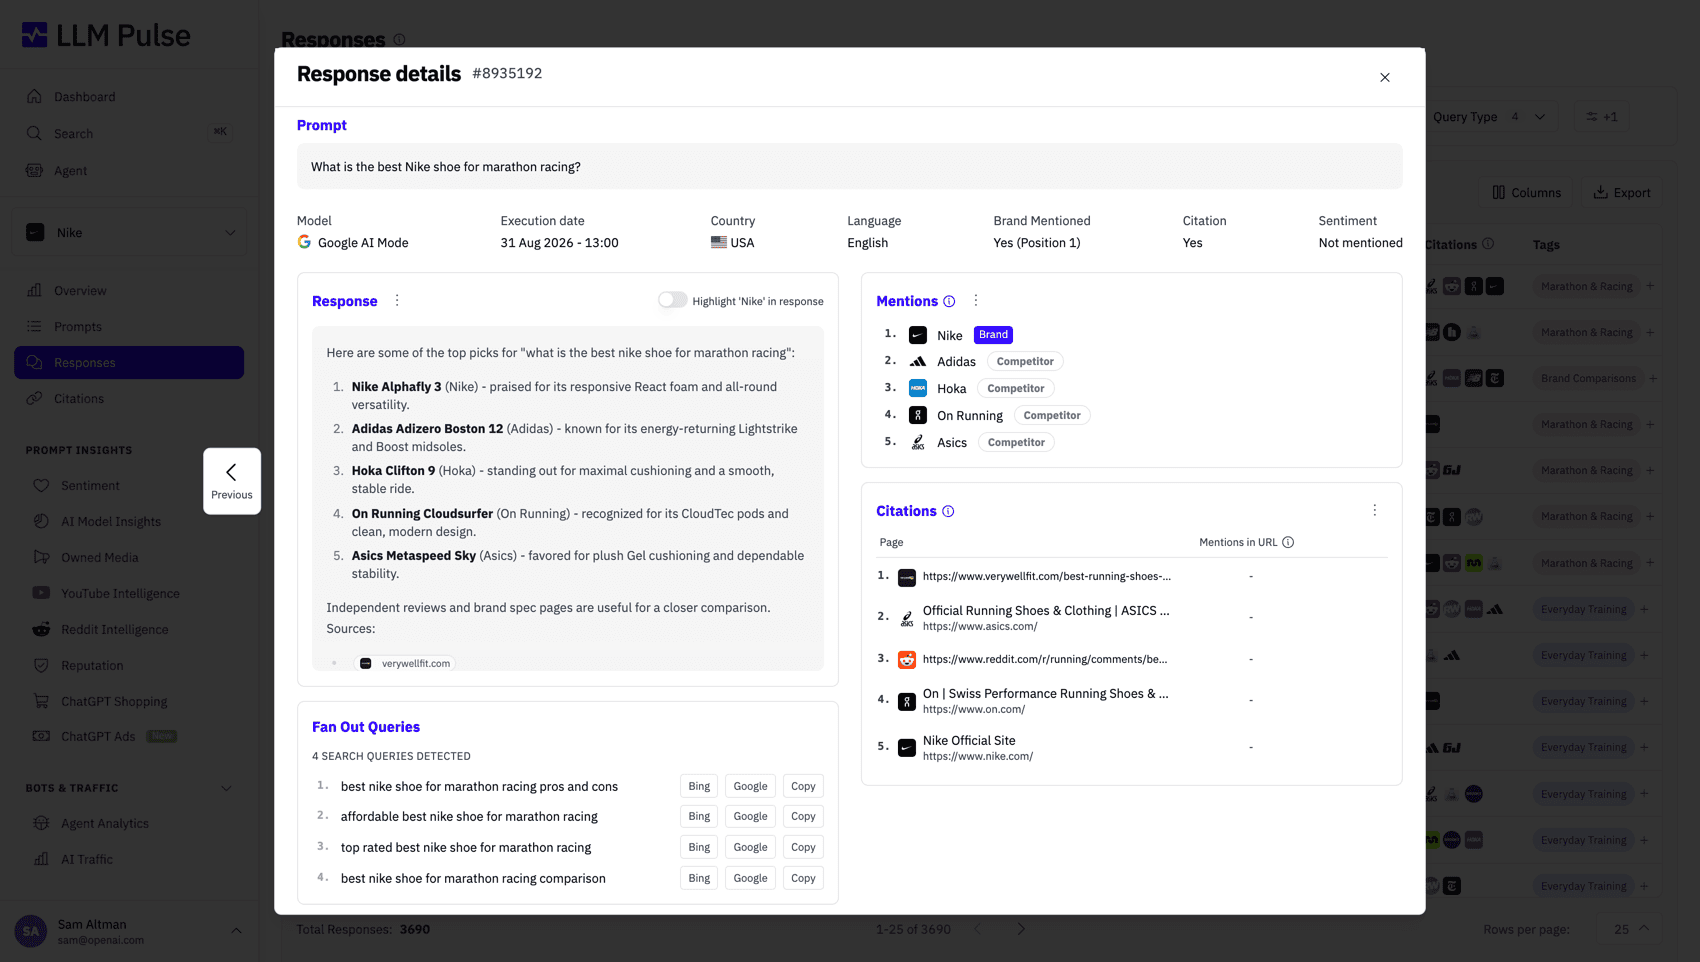The width and height of the screenshot is (1700, 962).
Task: Click the LLM Pulse logo
Action: tap(106, 36)
